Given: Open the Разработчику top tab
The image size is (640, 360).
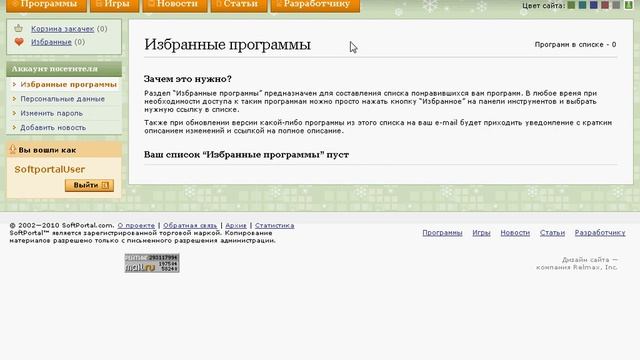Looking at the screenshot, I should pyautogui.click(x=315, y=5).
